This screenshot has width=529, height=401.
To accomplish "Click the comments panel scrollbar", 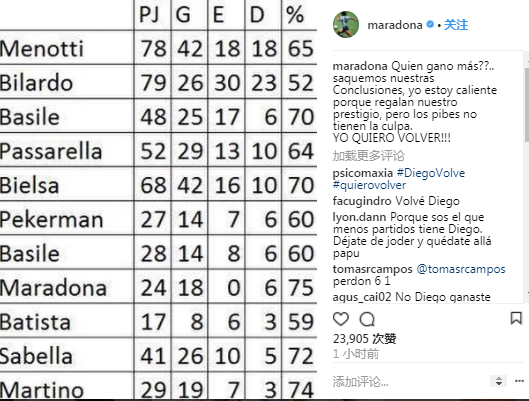I will pos(527,105).
